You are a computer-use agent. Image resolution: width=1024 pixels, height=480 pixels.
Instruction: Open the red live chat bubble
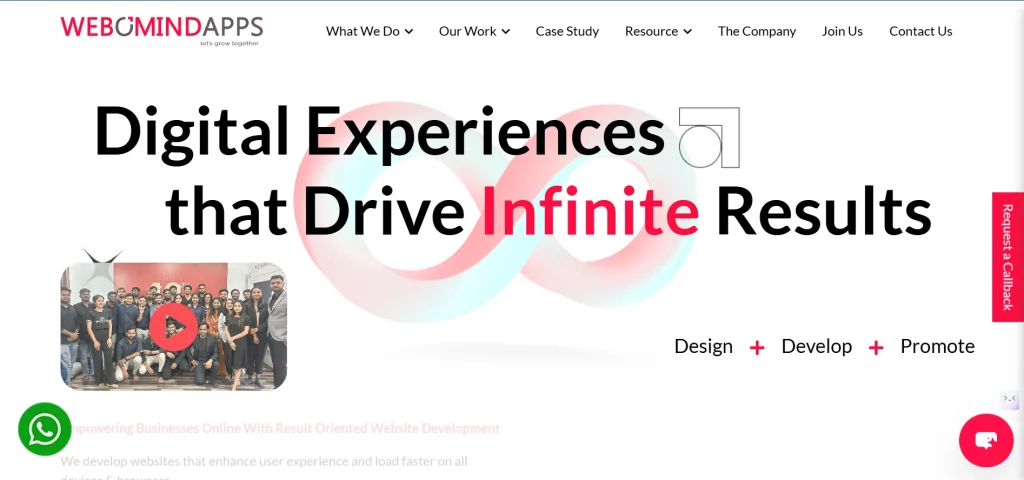tap(986, 440)
